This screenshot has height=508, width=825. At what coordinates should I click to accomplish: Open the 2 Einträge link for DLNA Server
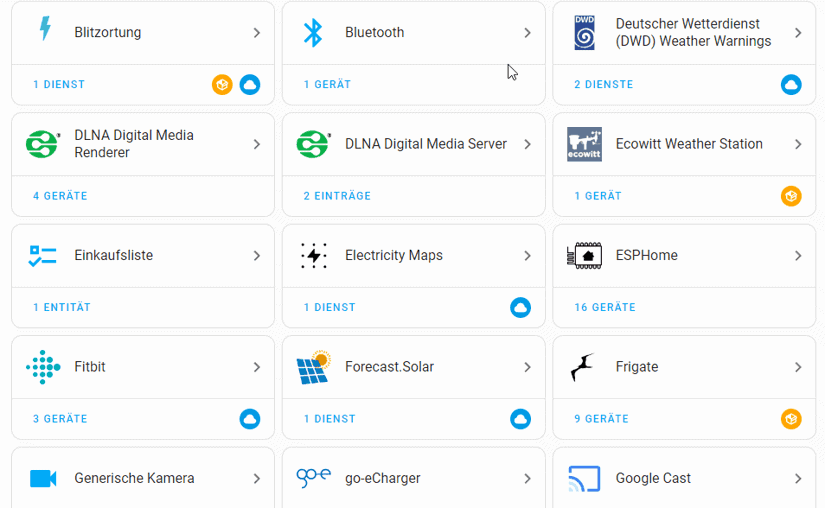click(337, 196)
